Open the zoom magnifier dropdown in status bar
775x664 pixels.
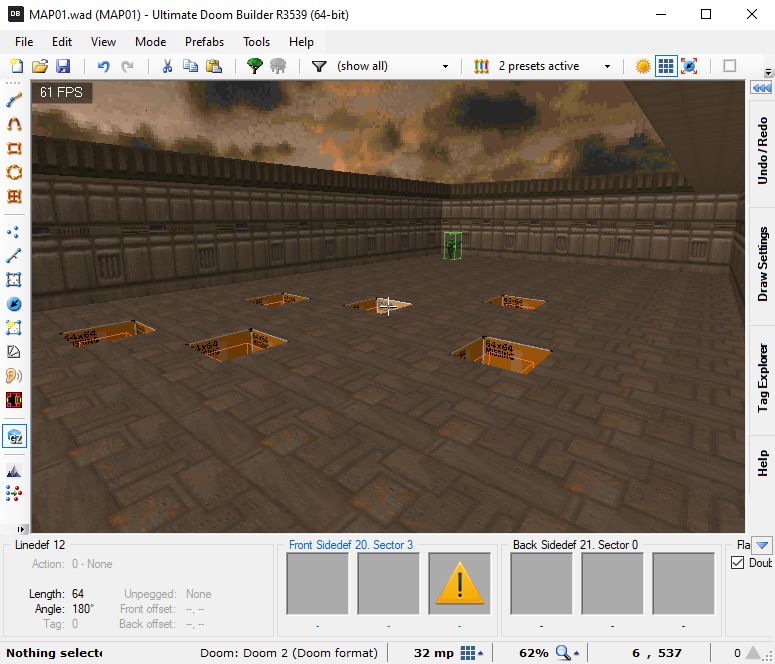[566, 653]
